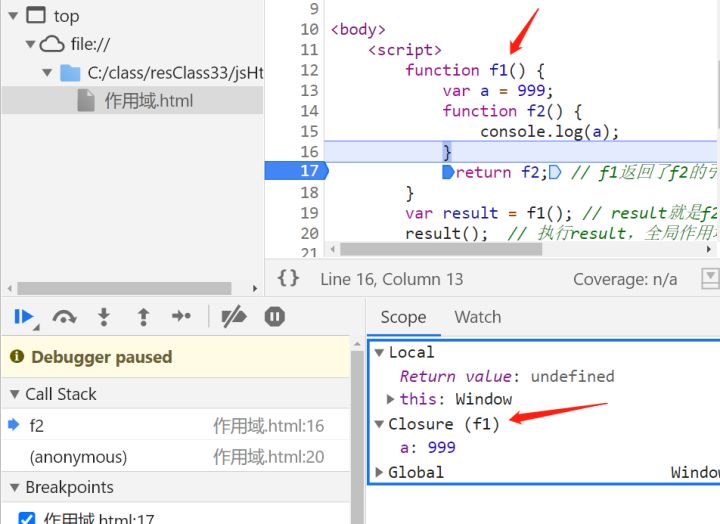Image resolution: width=720 pixels, height=524 pixels.
Task: Collapse the Call Stack section
Action: coord(15,394)
